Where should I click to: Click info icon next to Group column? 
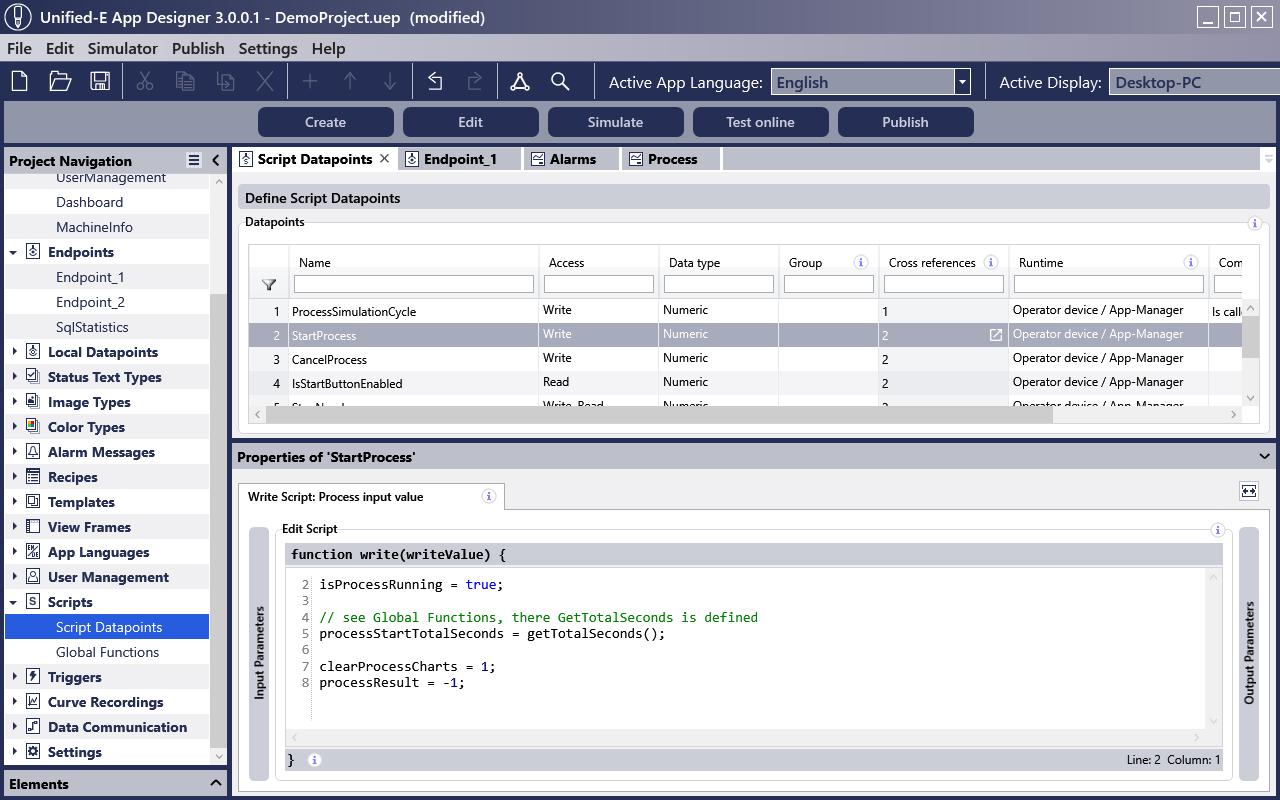tap(860, 263)
